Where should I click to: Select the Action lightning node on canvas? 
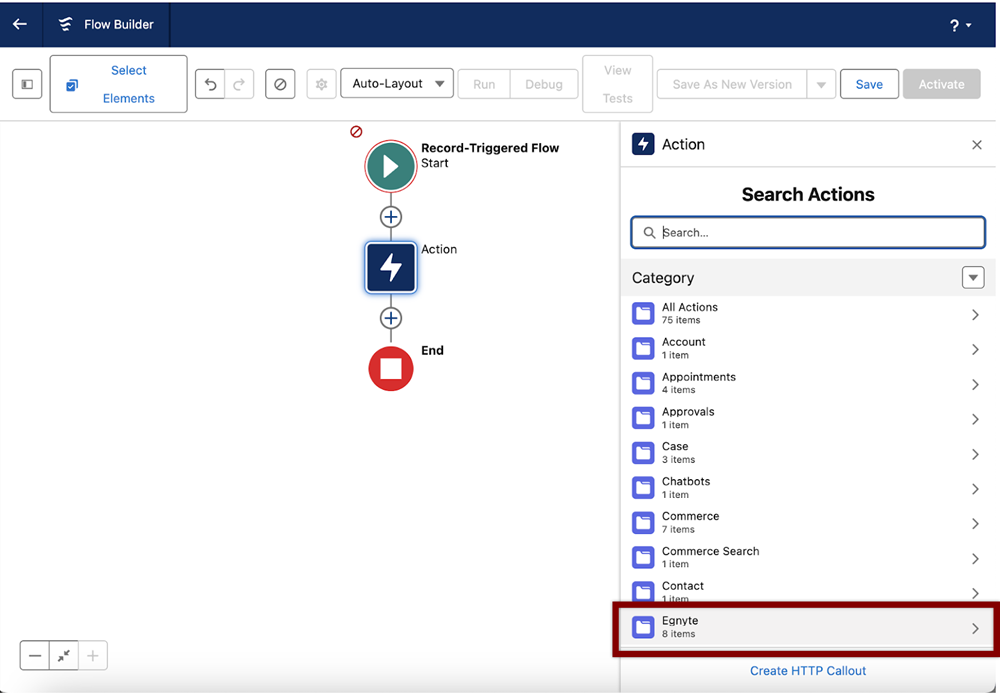(391, 267)
